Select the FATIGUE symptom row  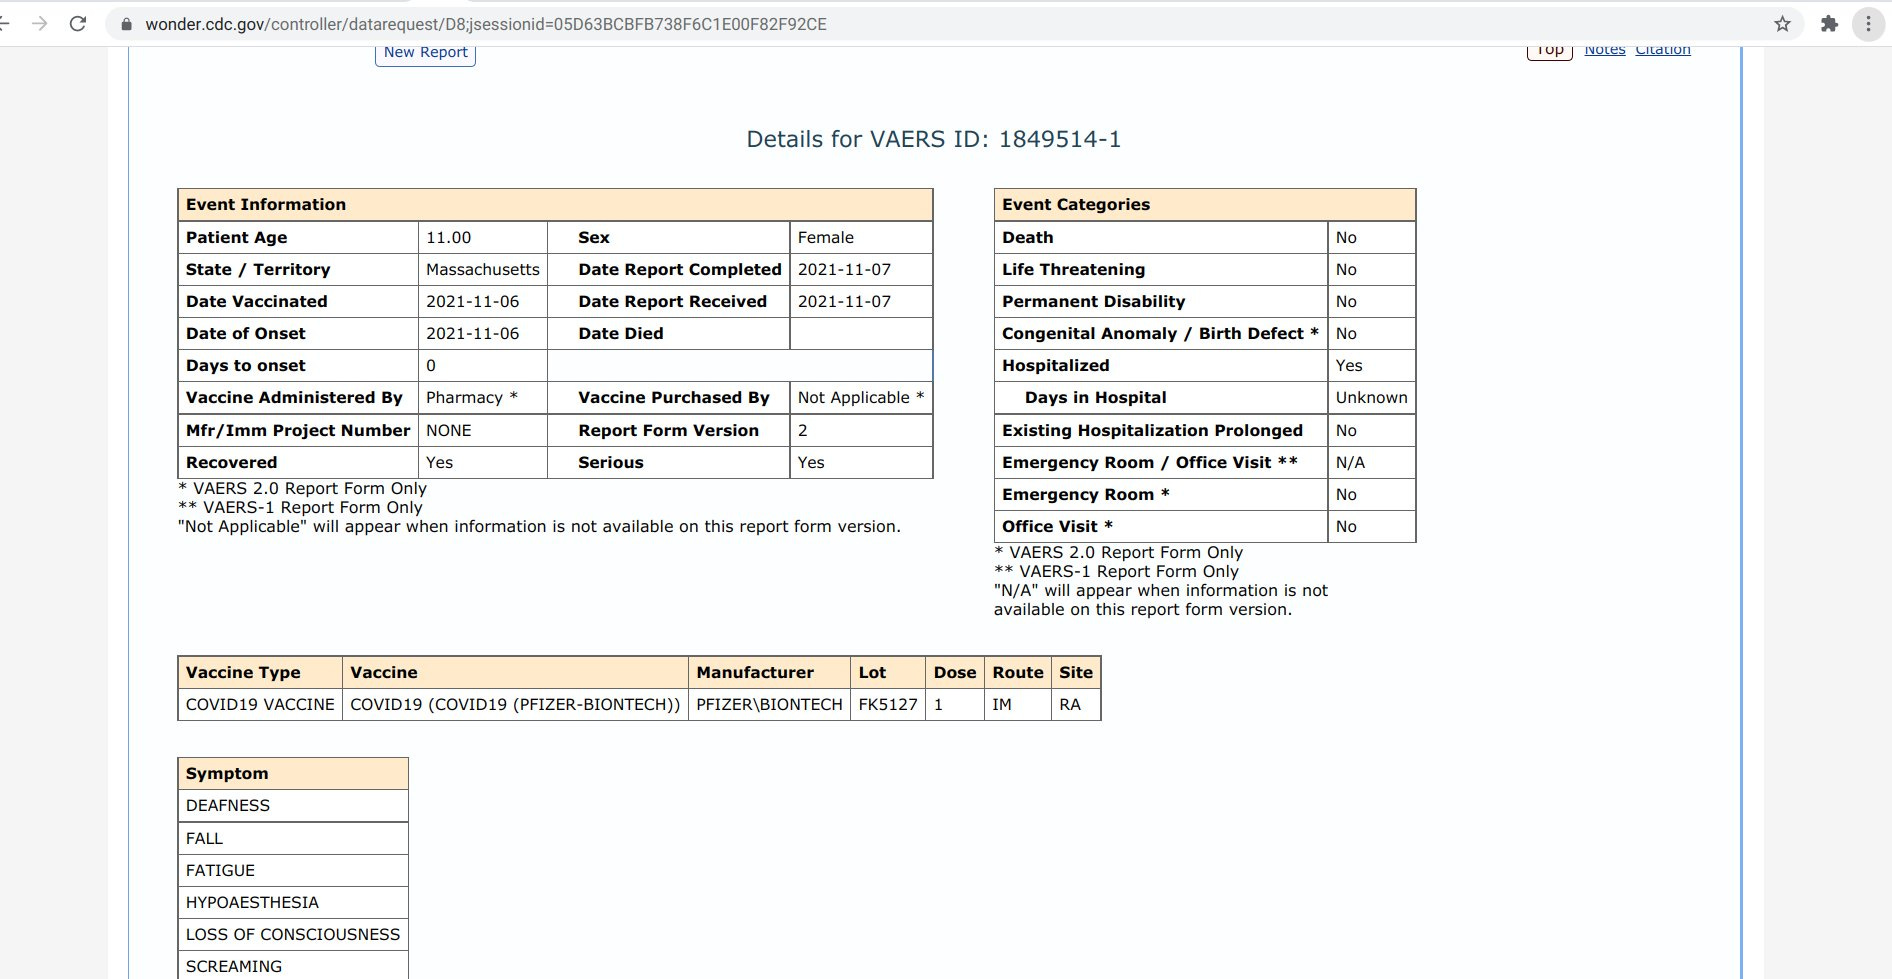[x=293, y=870]
